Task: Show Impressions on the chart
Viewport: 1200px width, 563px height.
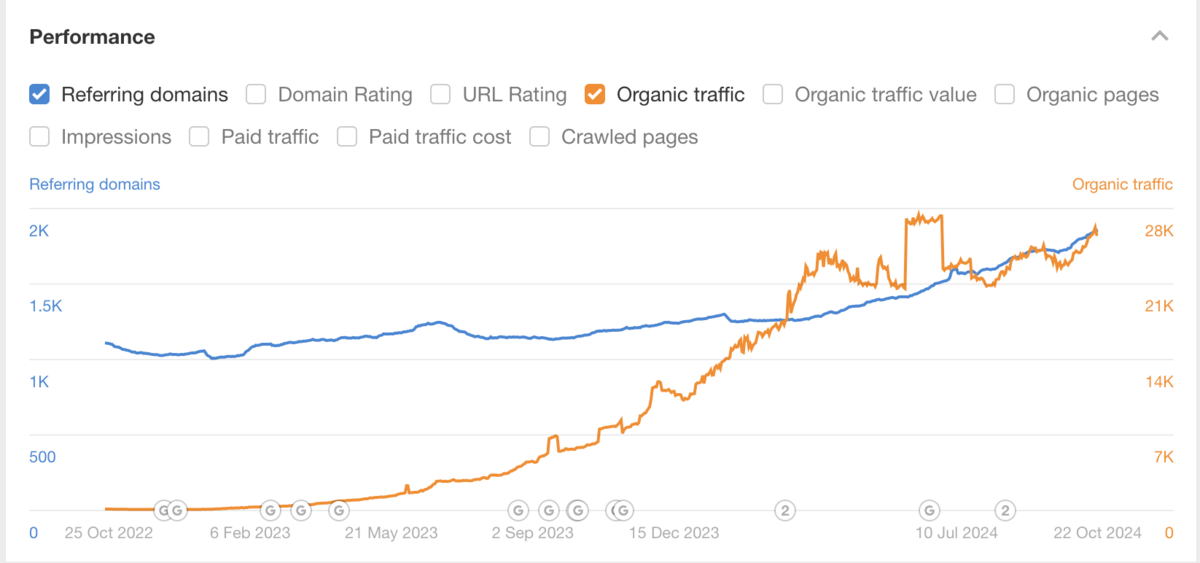Action: tap(40, 137)
